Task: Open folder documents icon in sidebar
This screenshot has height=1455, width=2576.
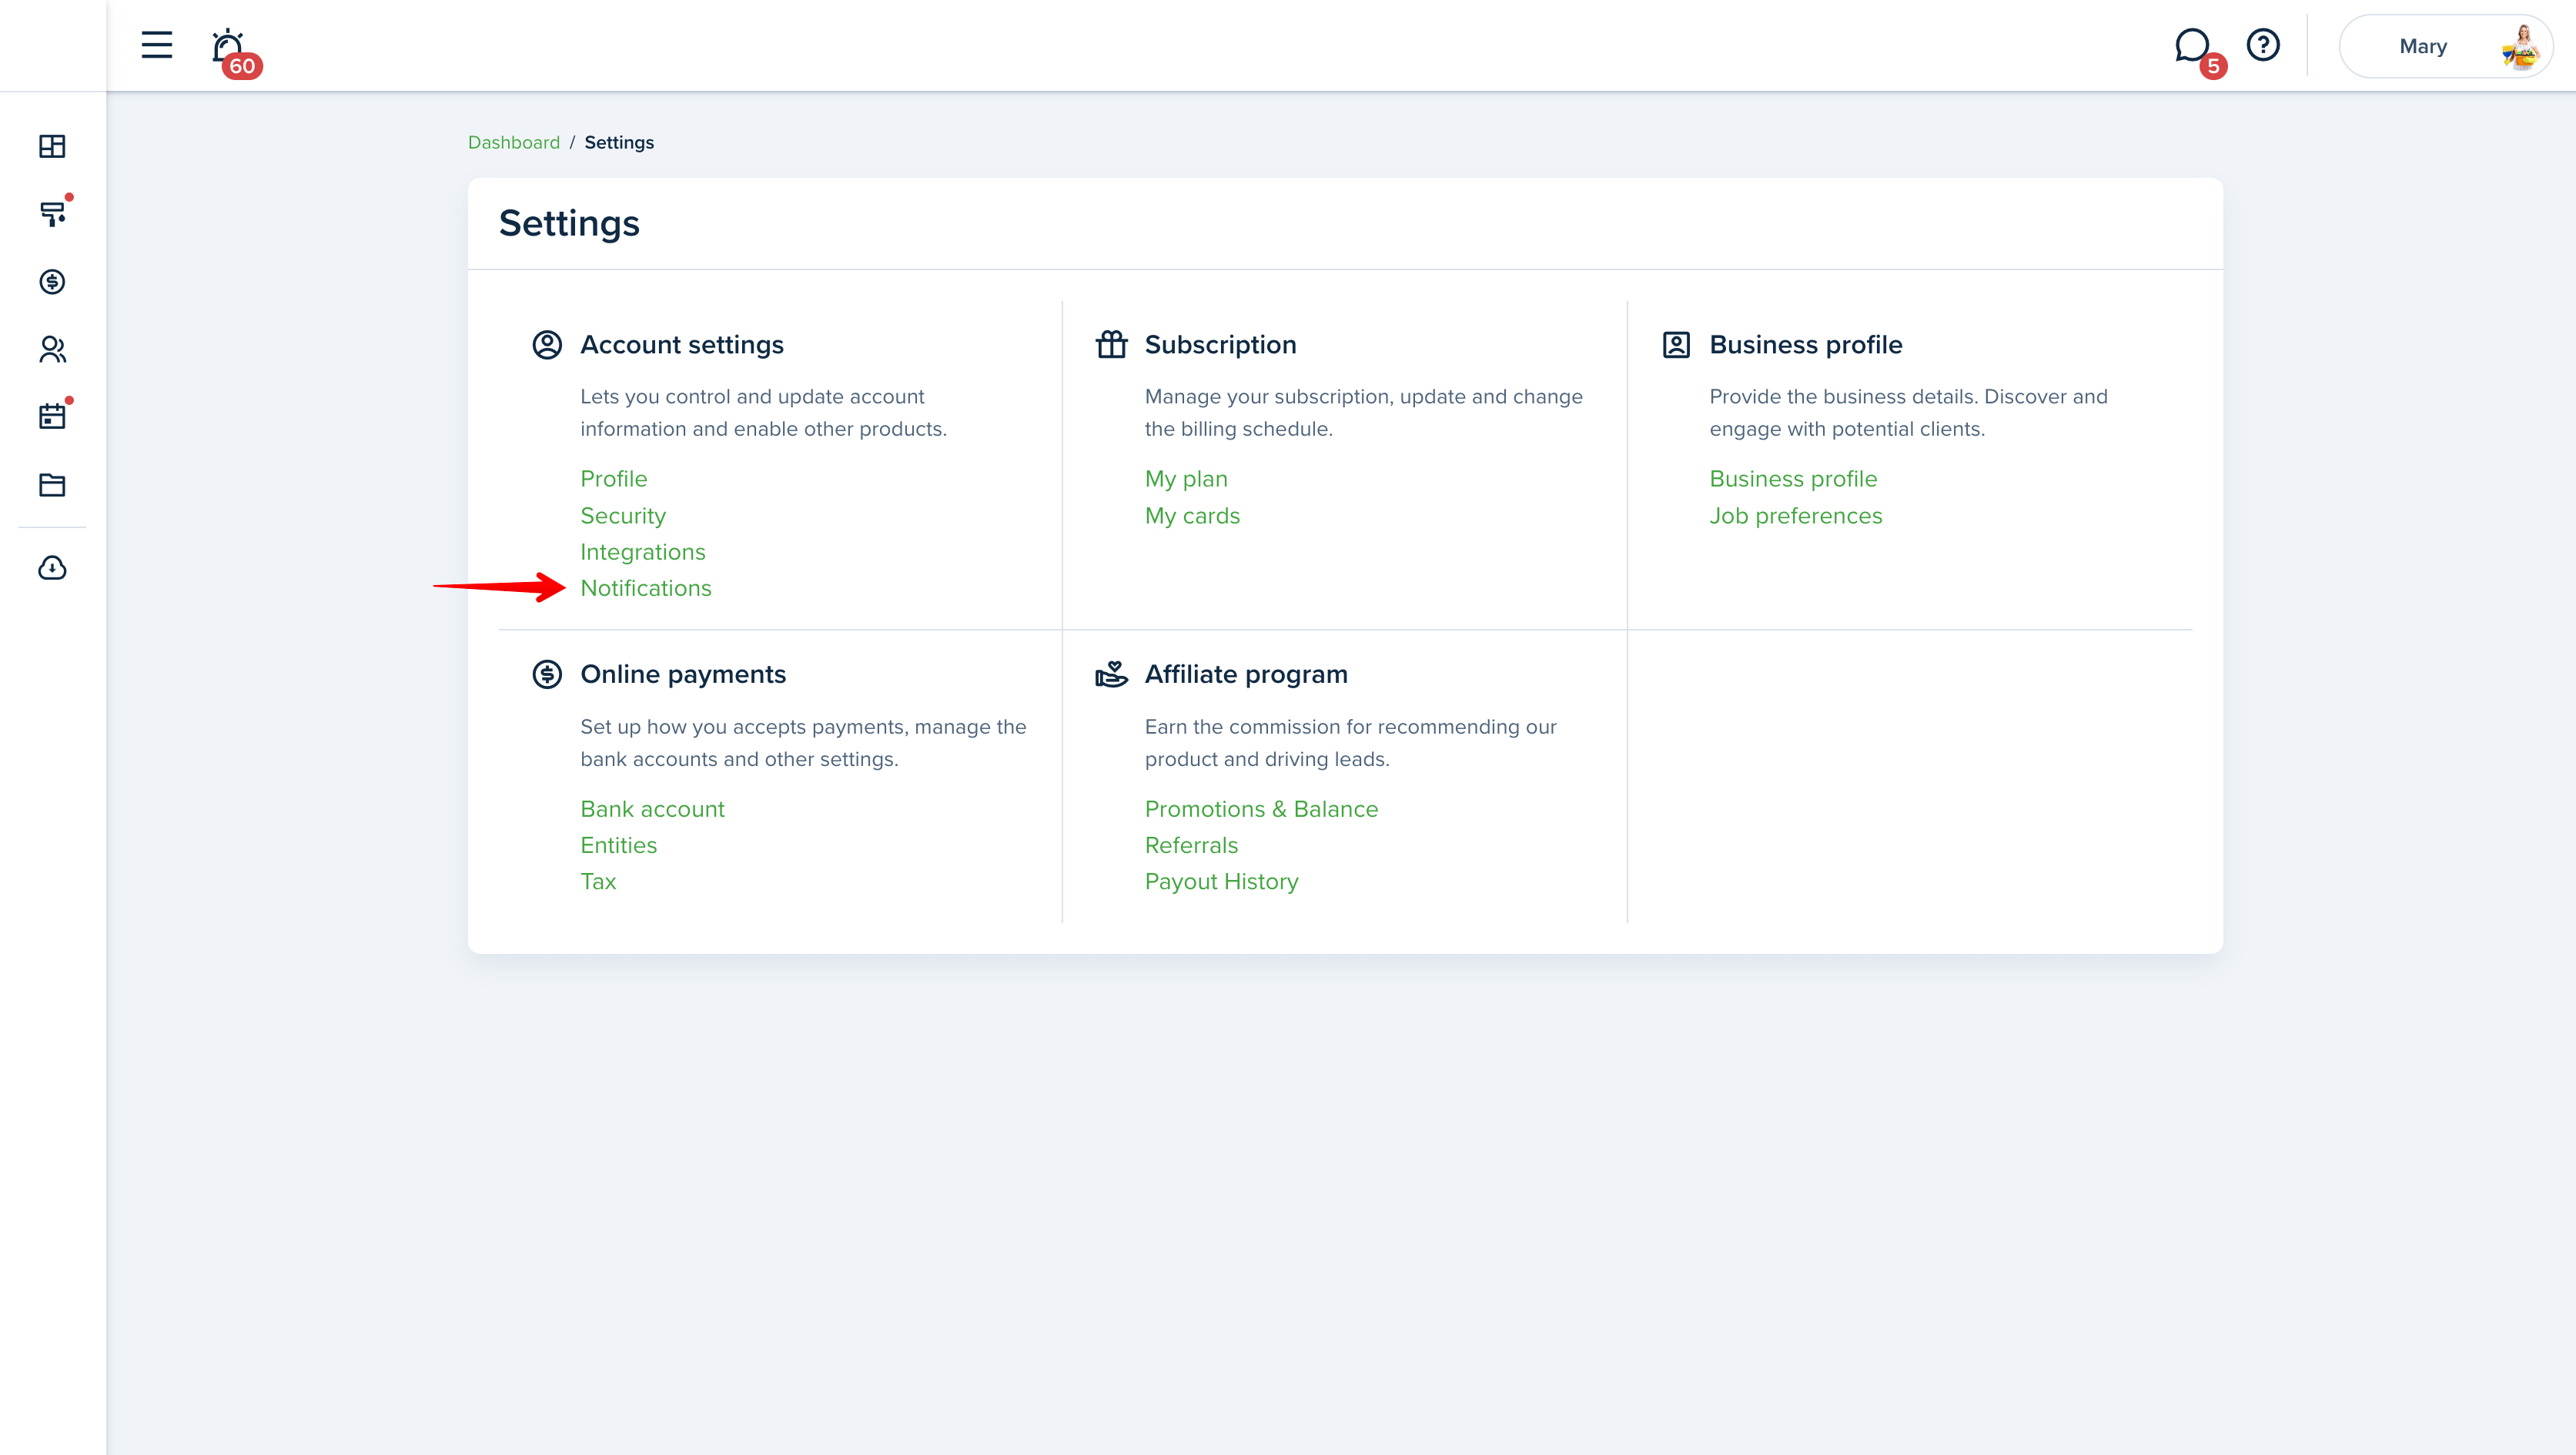Action: coord(52,485)
